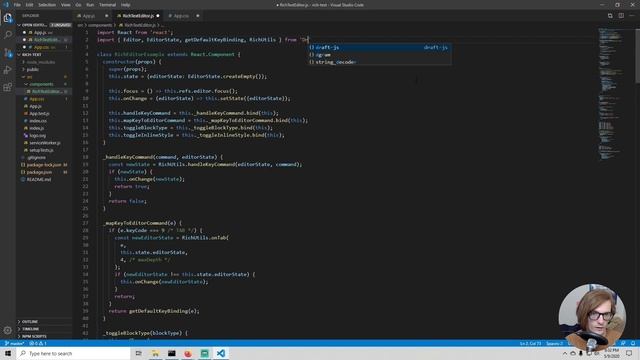Open the Search view in the activity bar
This screenshot has height=360, width=640.
pyautogui.click(x=8, y=35)
